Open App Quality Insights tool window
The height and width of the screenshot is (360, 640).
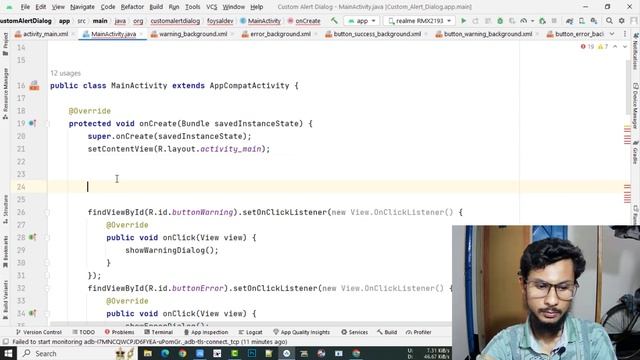pyautogui.click(x=301, y=332)
